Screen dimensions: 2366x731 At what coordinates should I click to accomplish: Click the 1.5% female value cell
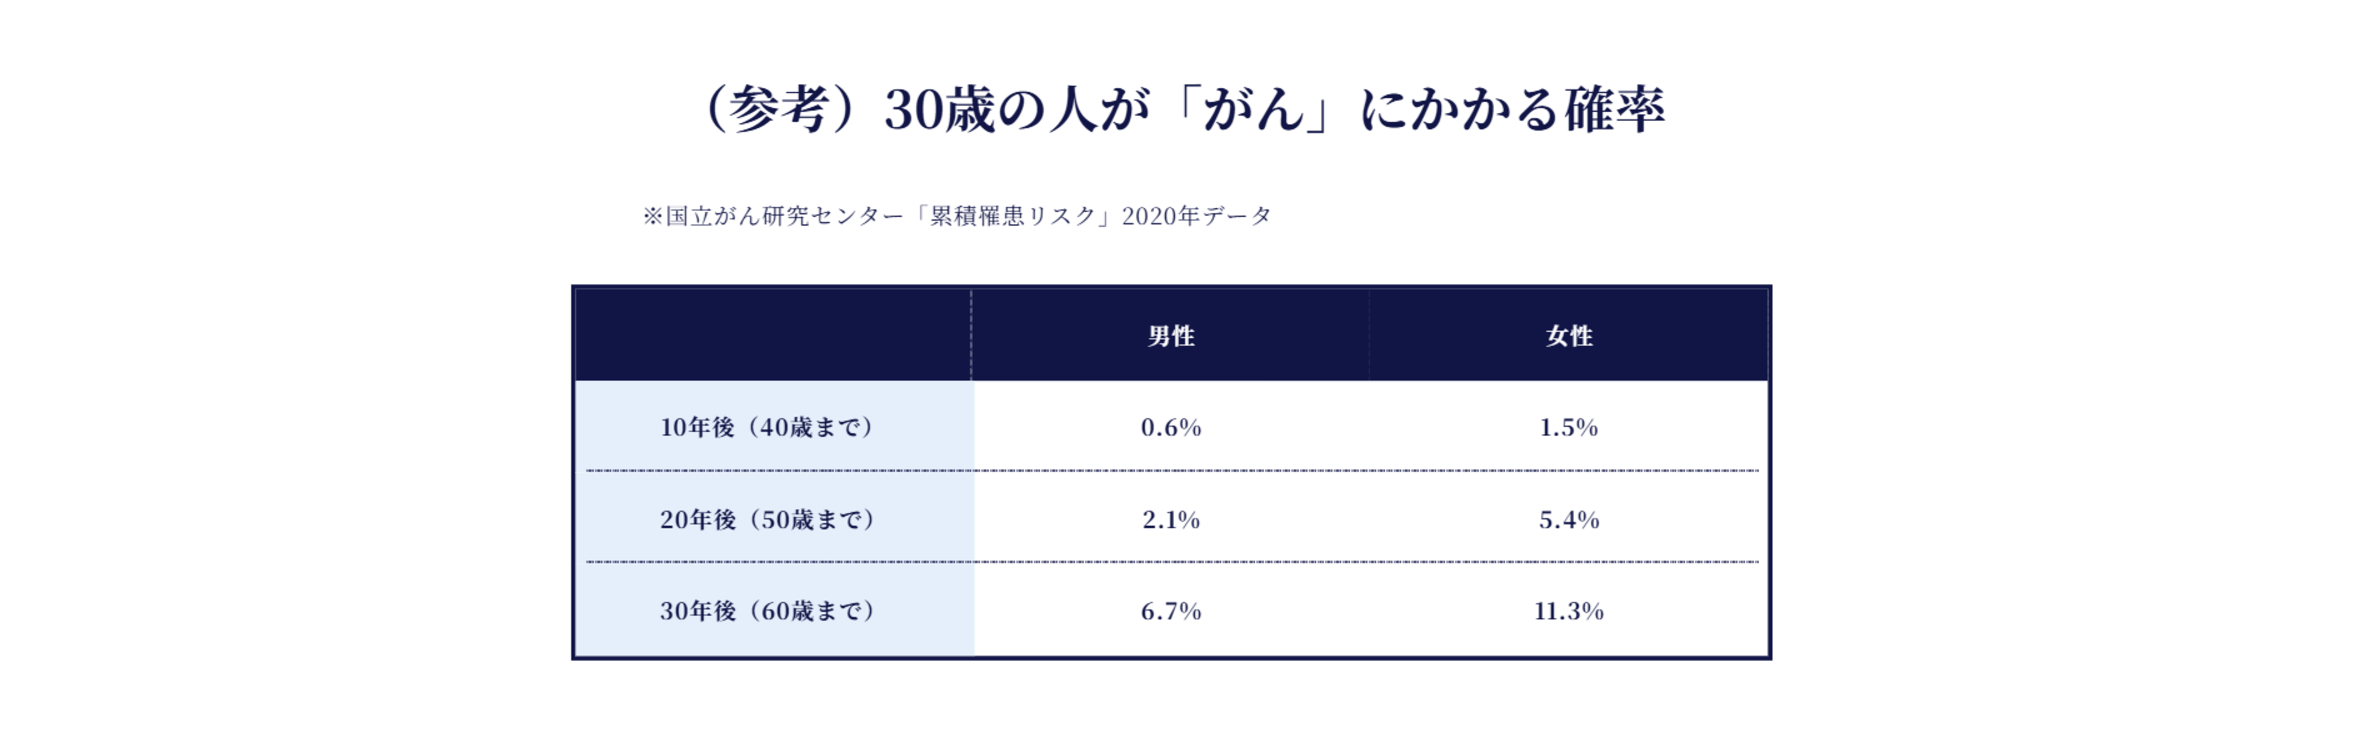coord(1569,428)
